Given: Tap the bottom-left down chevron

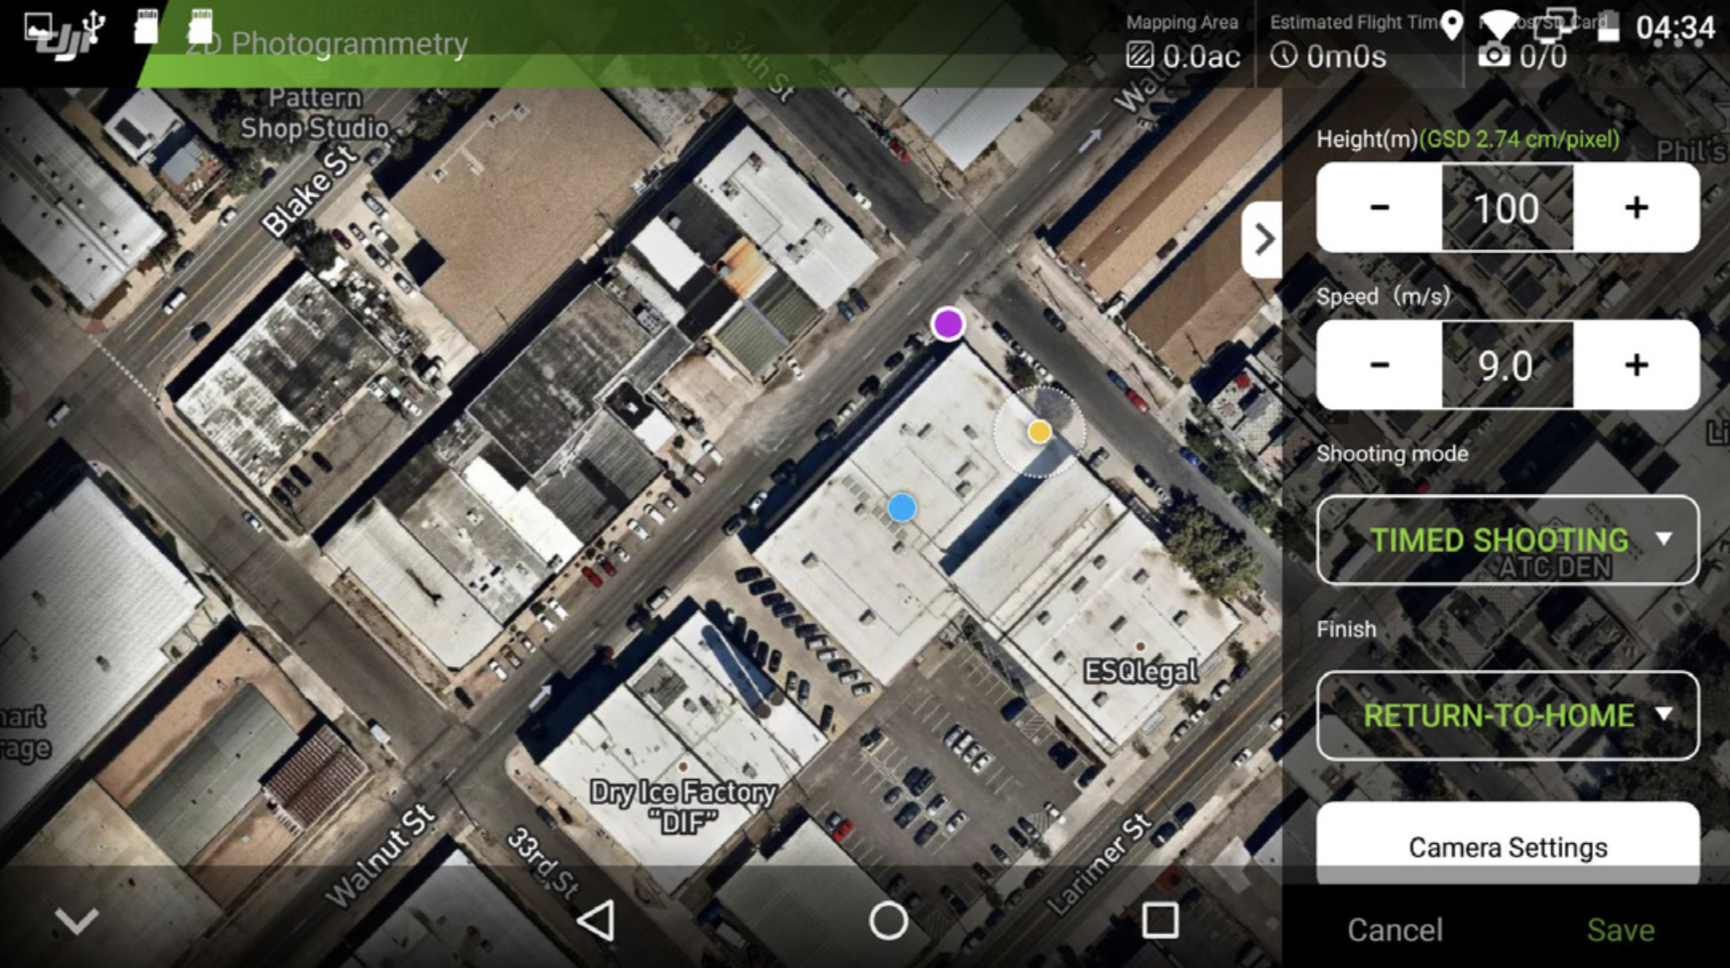Looking at the screenshot, I should point(77,920).
